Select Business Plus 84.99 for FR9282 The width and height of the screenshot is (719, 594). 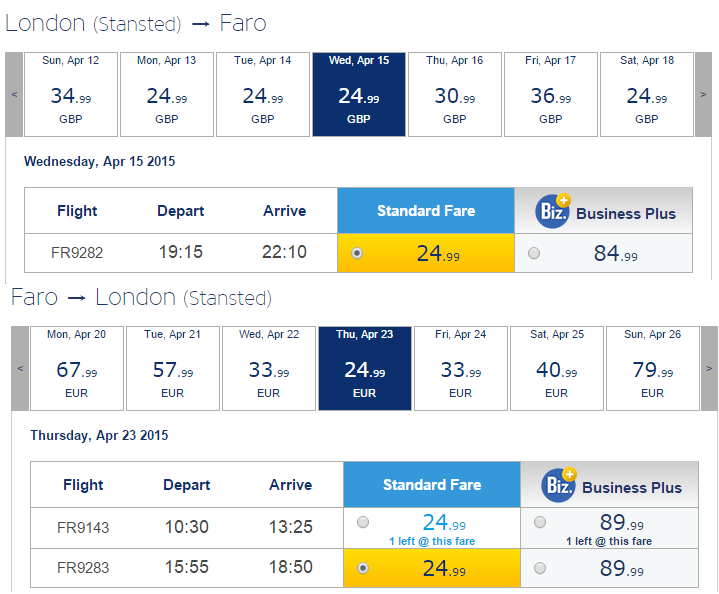click(534, 253)
